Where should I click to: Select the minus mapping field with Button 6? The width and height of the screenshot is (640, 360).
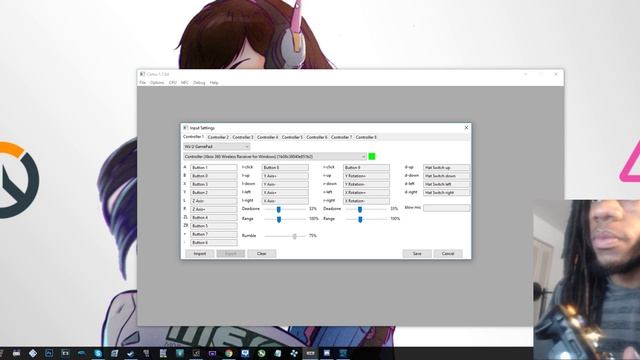pyautogui.click(x=213, y=242)
